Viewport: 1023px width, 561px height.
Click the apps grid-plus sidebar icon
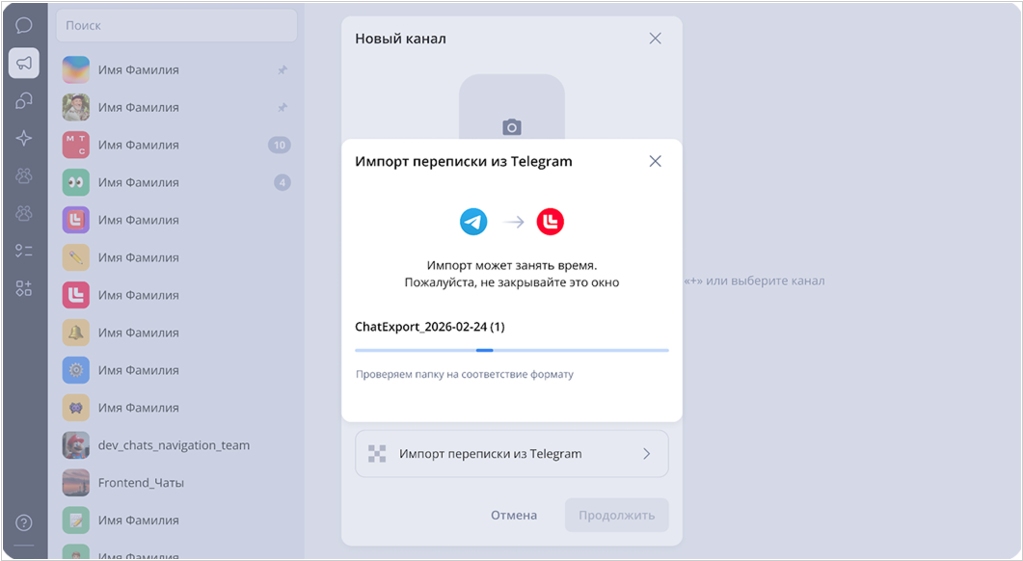point(24,288)
